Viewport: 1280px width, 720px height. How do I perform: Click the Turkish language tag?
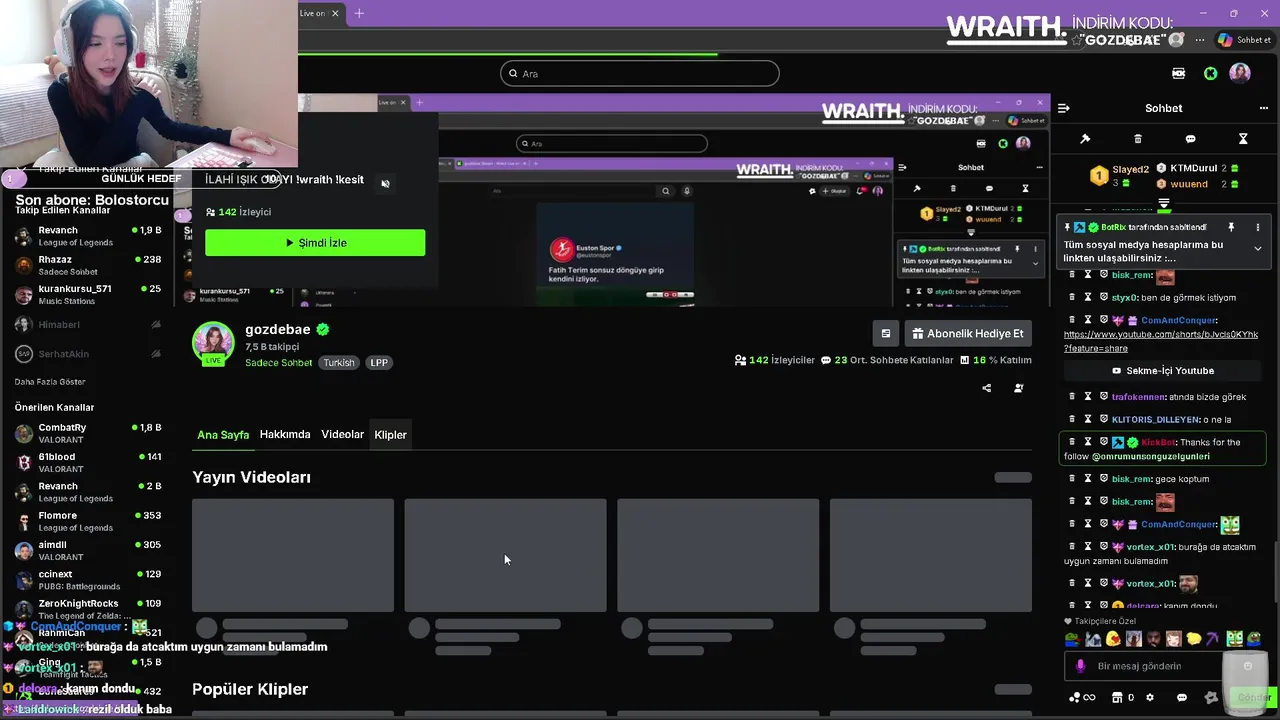coord(339,363)
